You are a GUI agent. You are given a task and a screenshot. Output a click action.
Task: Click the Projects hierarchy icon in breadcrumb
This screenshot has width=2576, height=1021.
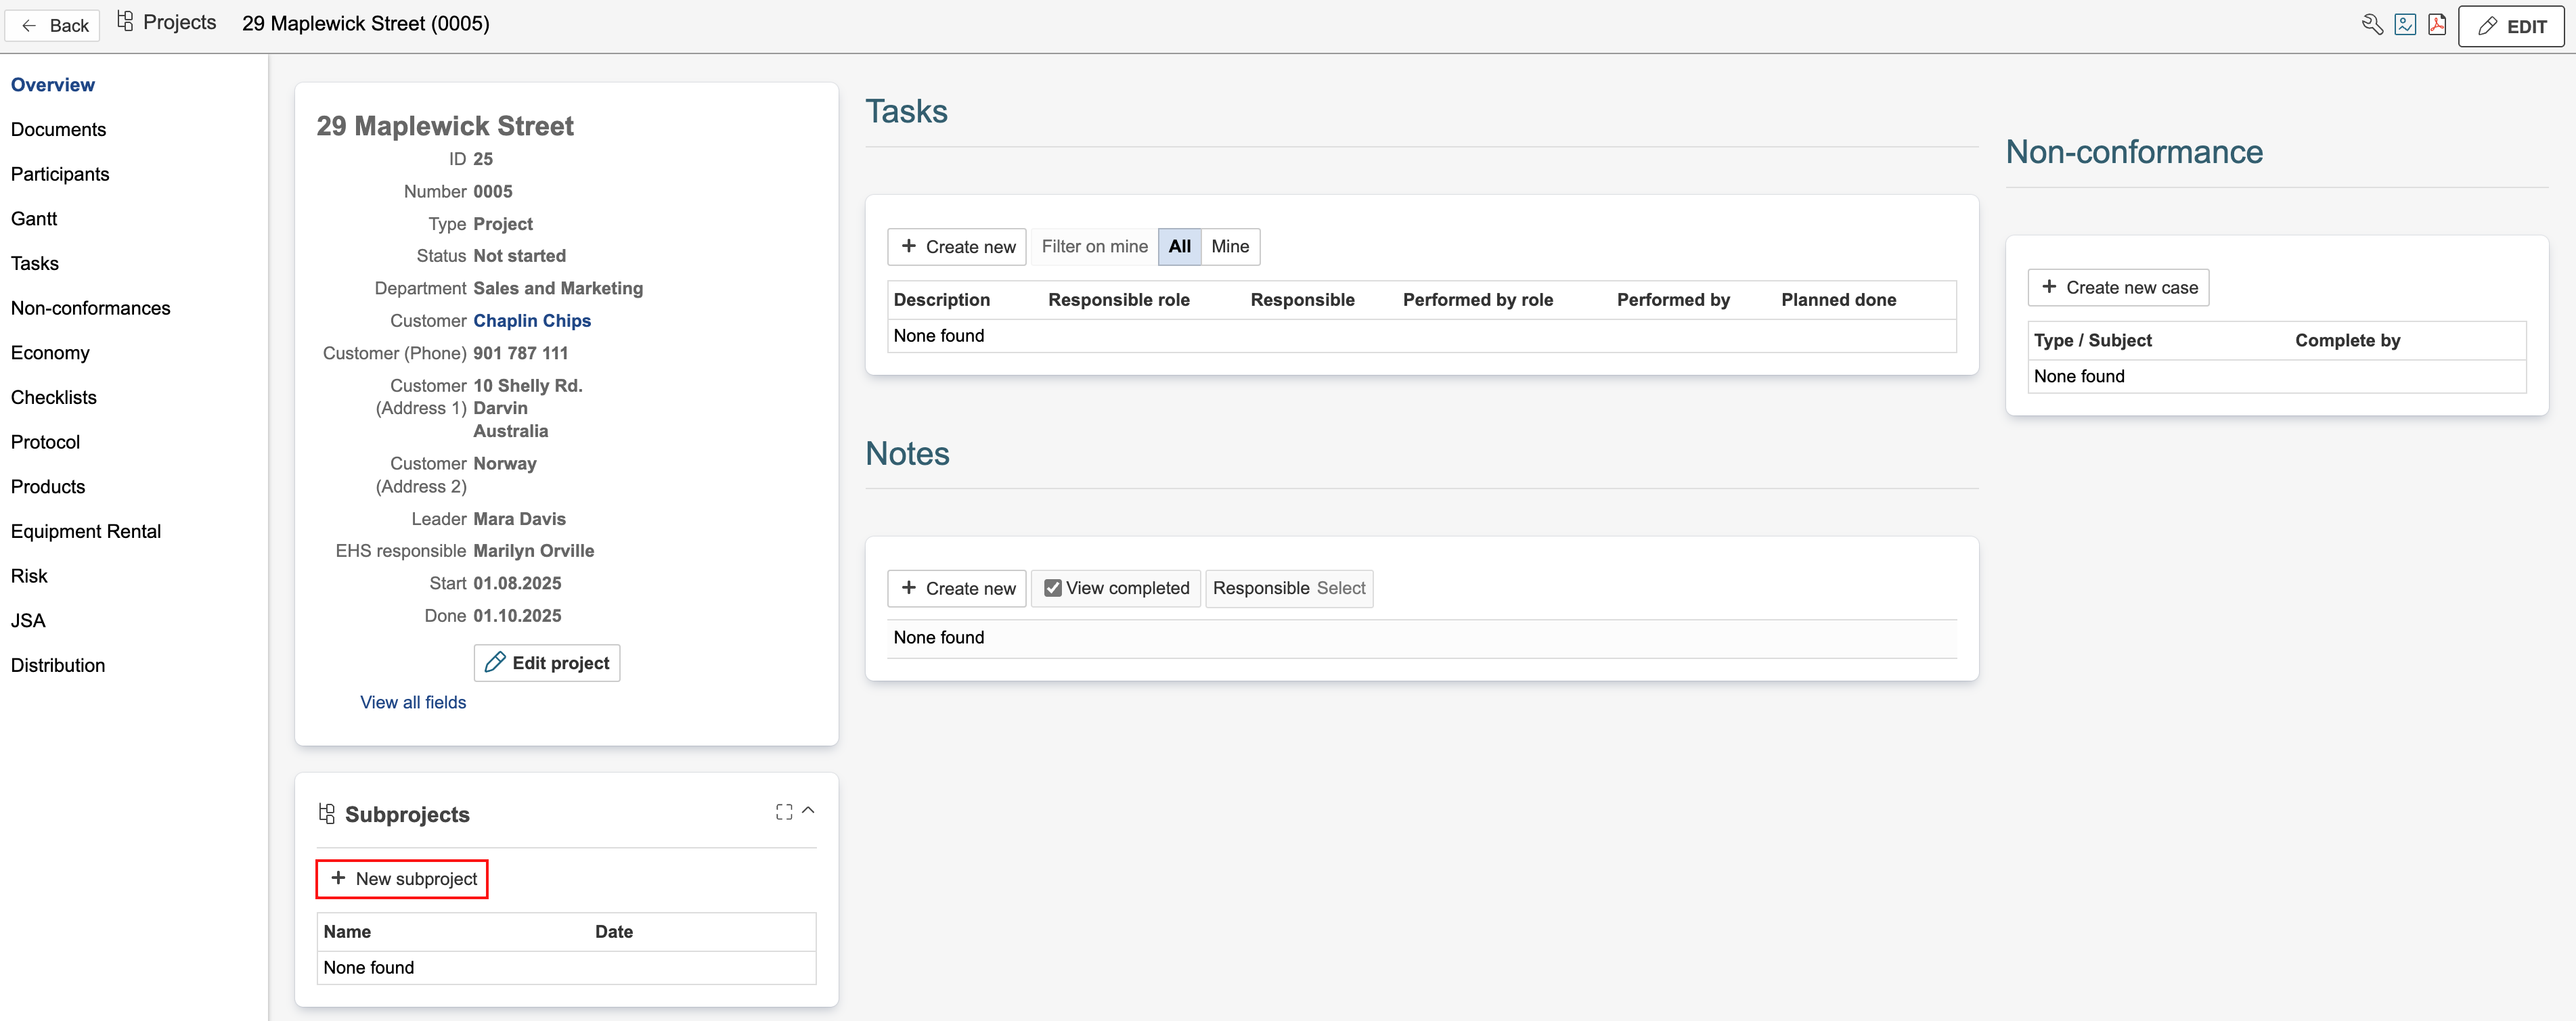[125, 22]
